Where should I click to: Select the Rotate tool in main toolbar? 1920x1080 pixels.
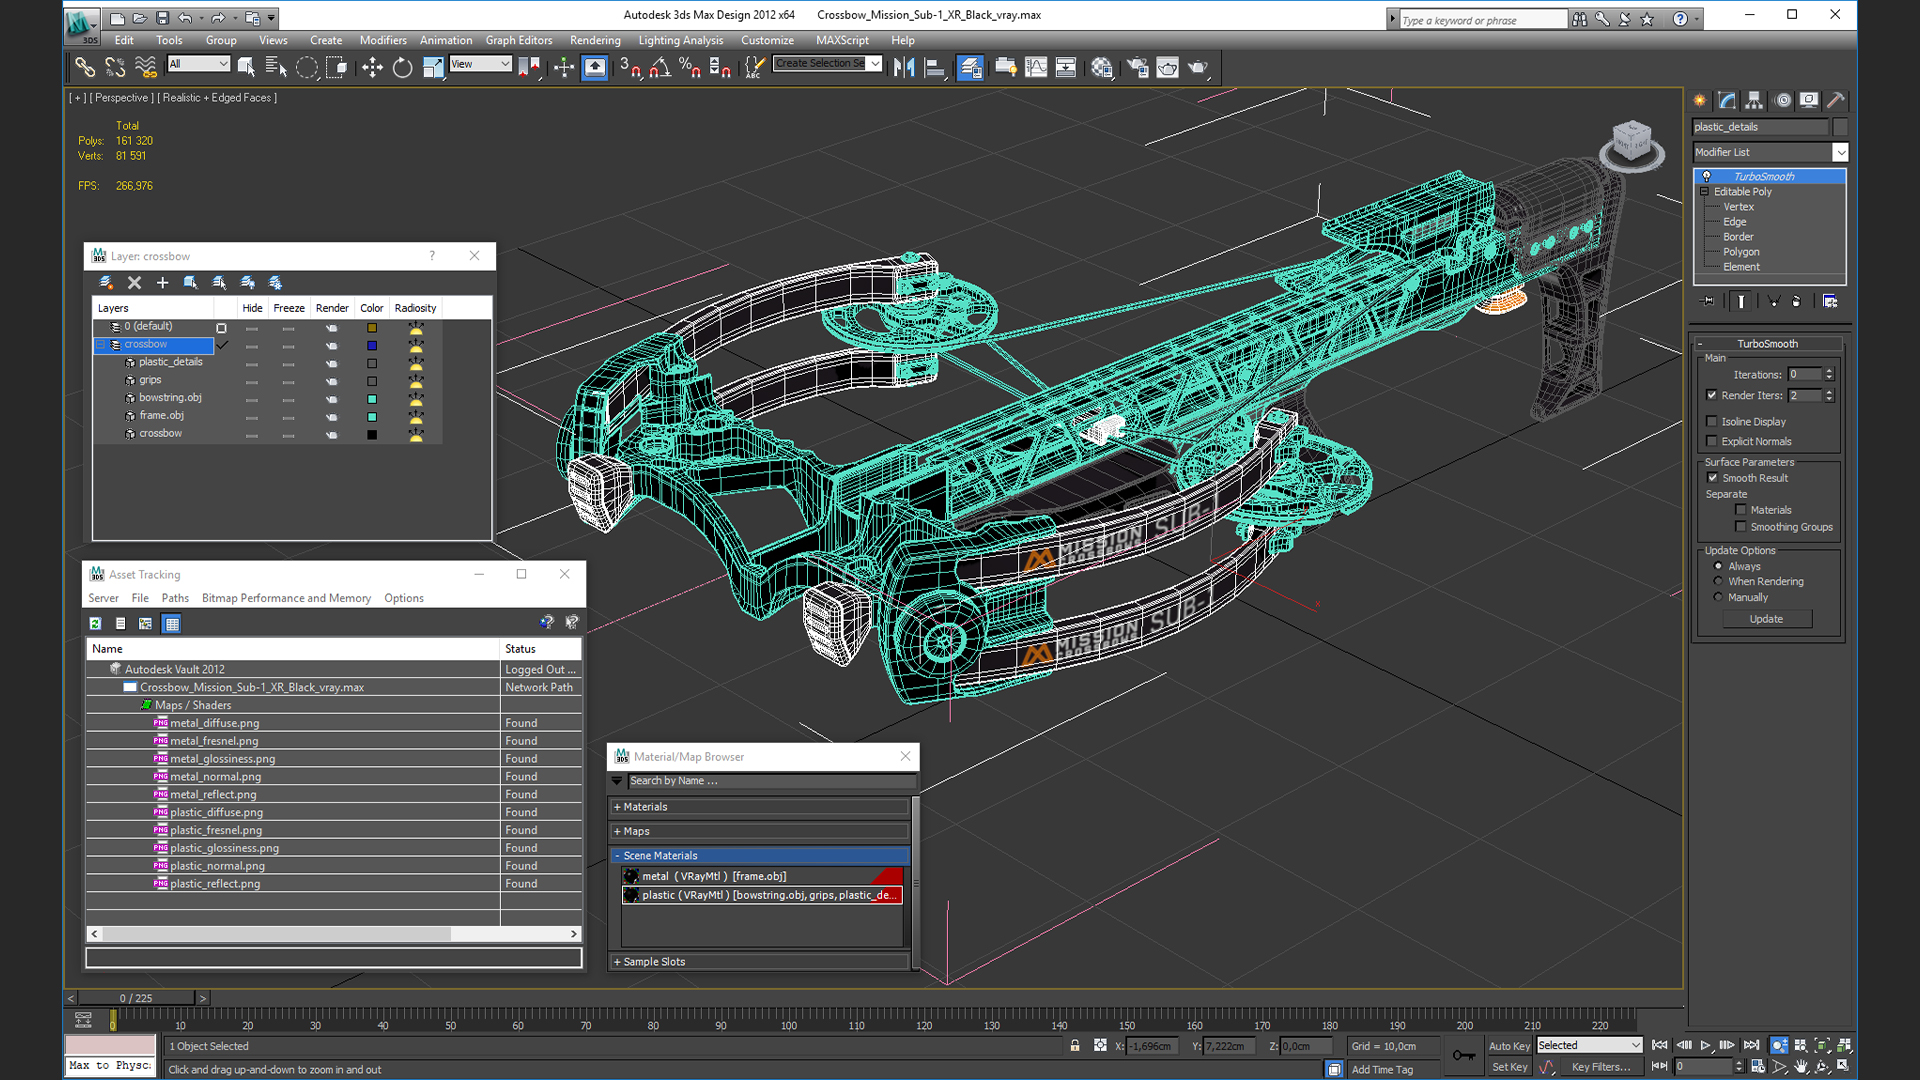coord(402,67)
